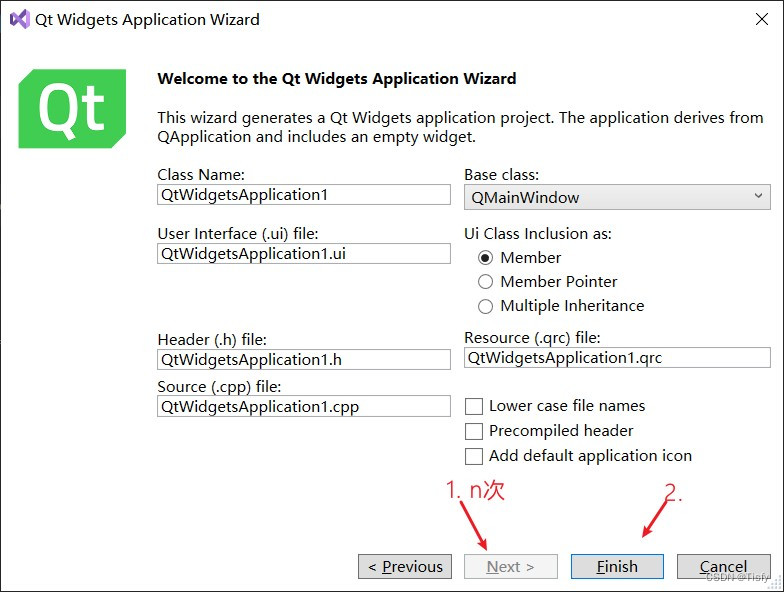This screenshot has width=784, height=592.
Task: Click the User Interface (.ui) file field
Action: point(304,254)
